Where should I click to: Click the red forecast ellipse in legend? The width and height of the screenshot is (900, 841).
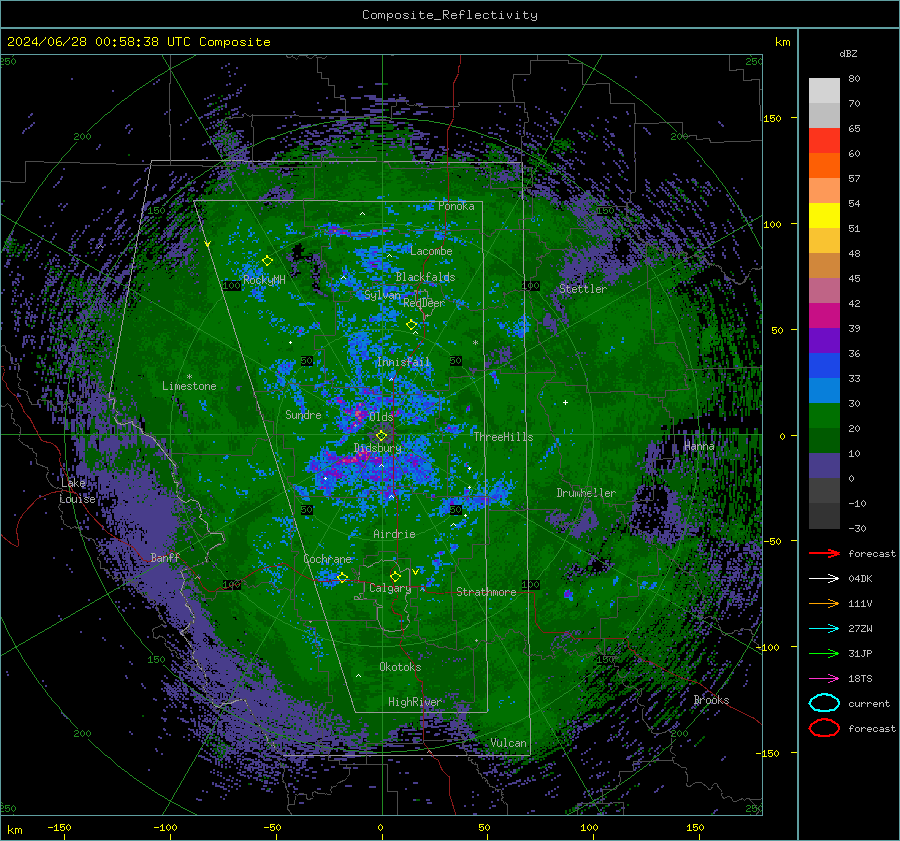point(824,728)
